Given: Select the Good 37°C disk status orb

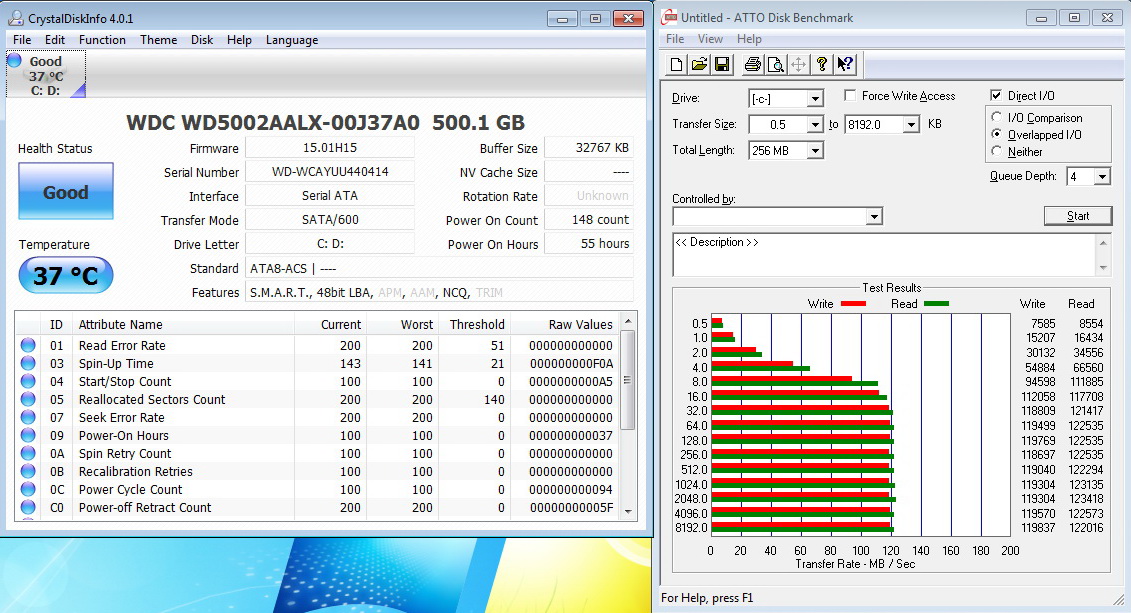Looking at the screenshot, I should coord(14,61).
